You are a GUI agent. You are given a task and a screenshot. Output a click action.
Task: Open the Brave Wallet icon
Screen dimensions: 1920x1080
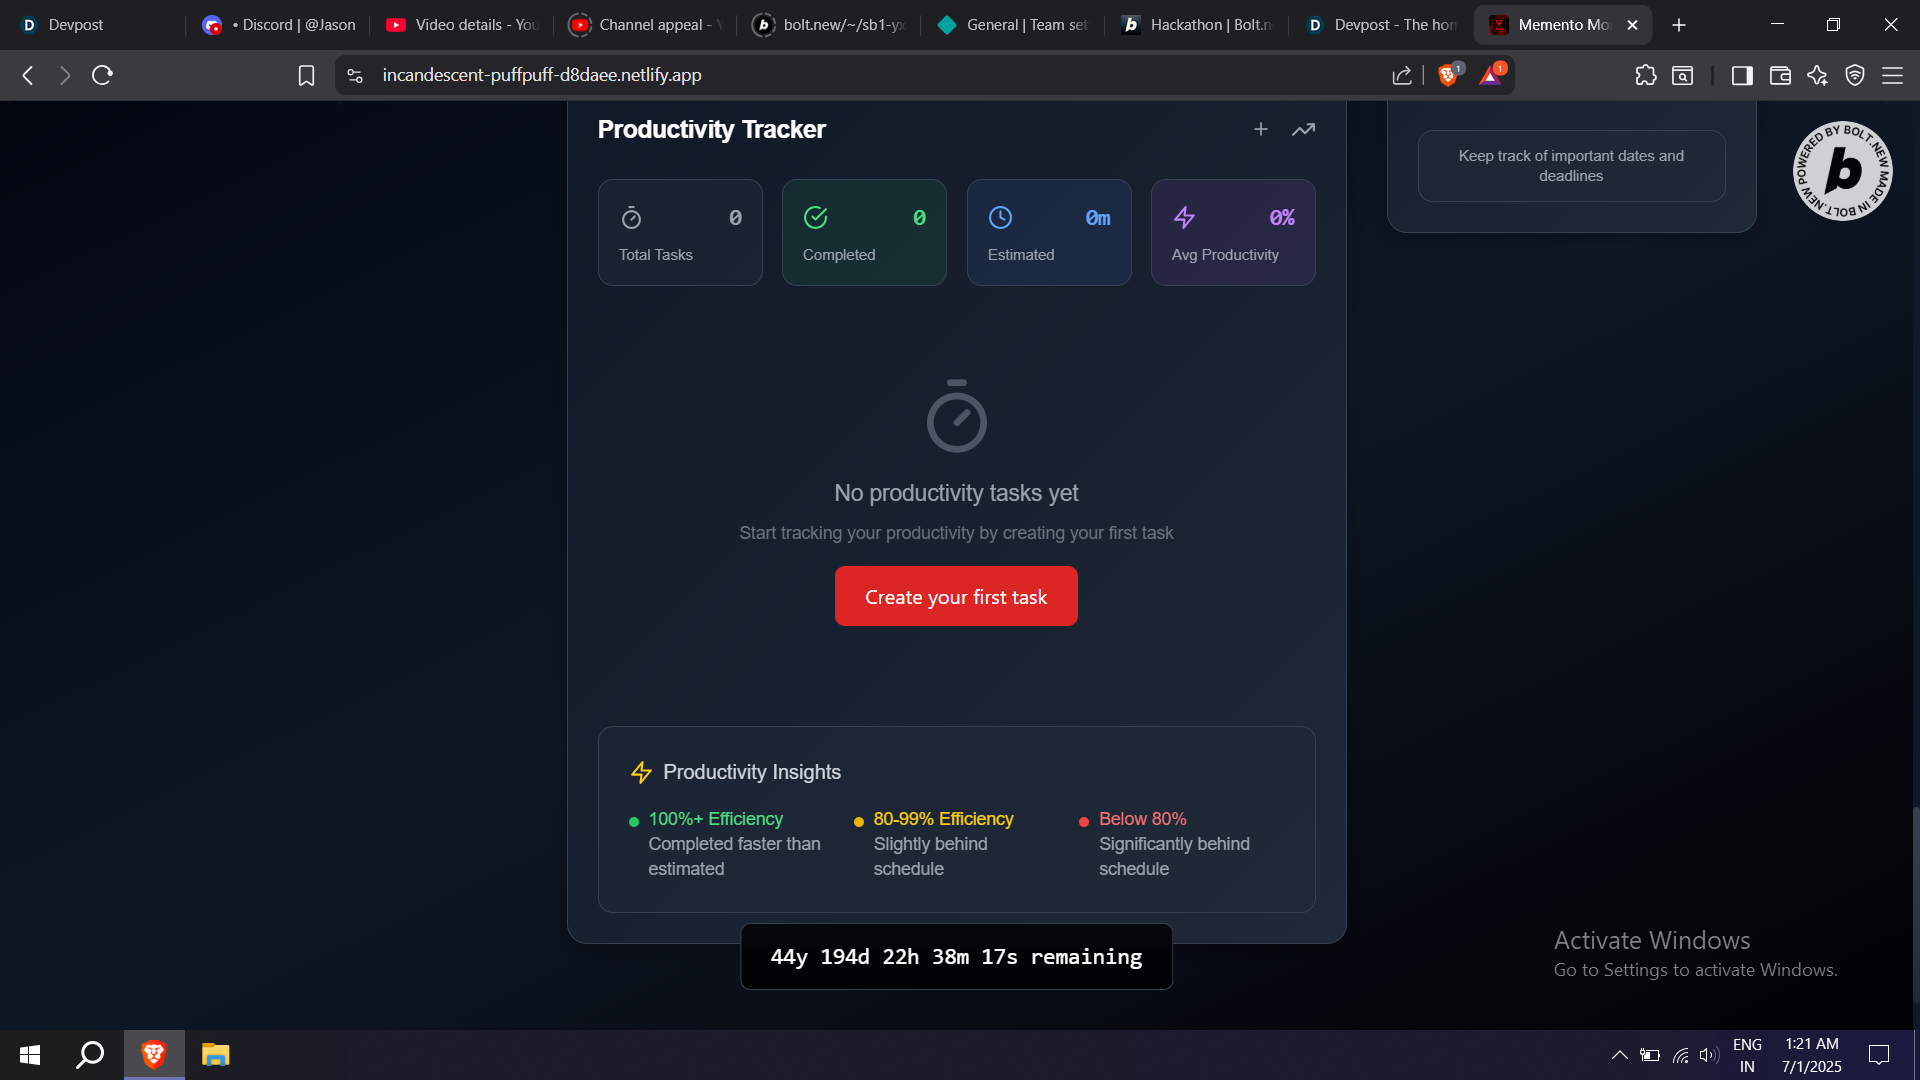point(1780,75)
